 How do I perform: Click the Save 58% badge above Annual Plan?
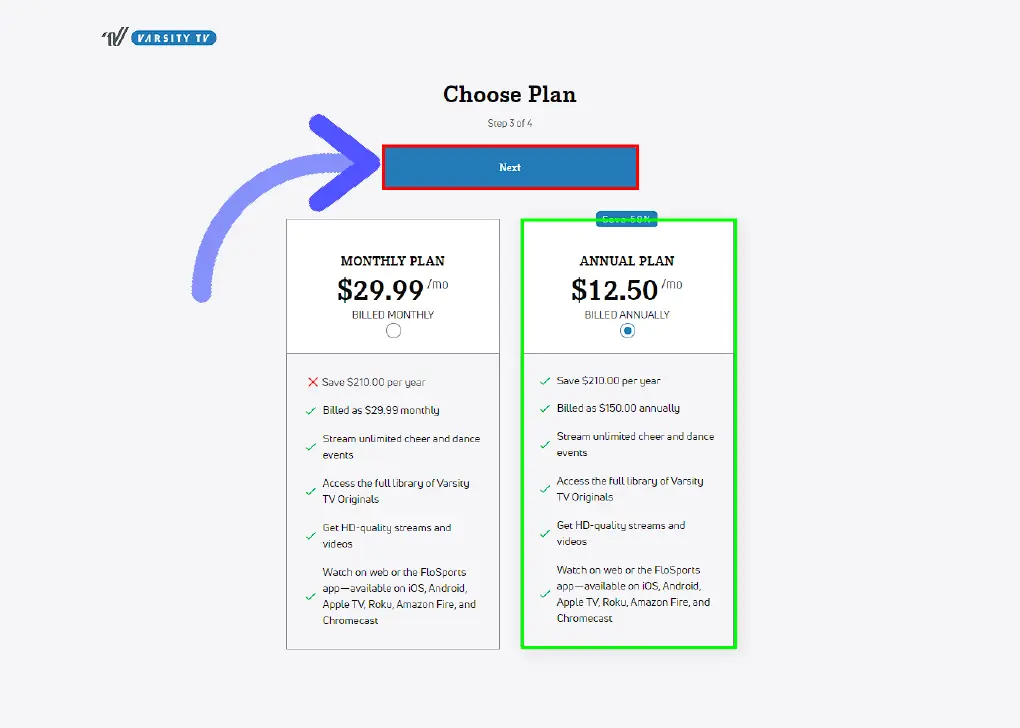point(626,219)
